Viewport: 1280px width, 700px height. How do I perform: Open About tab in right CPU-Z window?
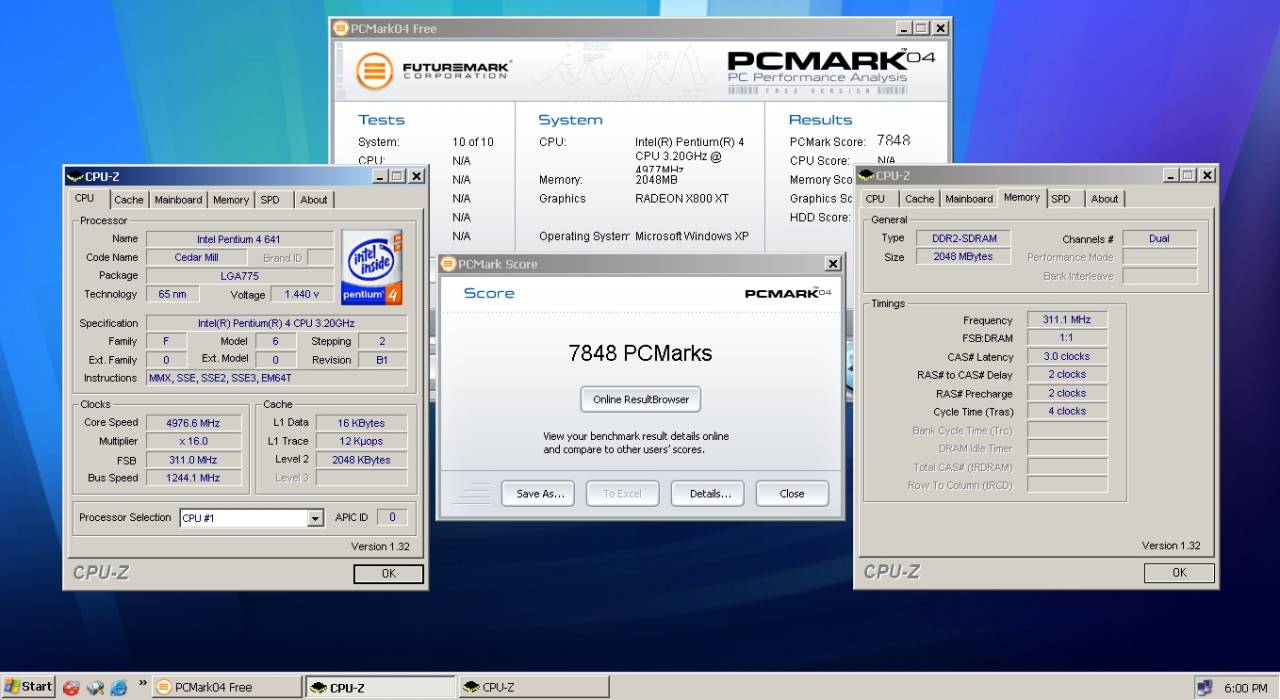1105,199
